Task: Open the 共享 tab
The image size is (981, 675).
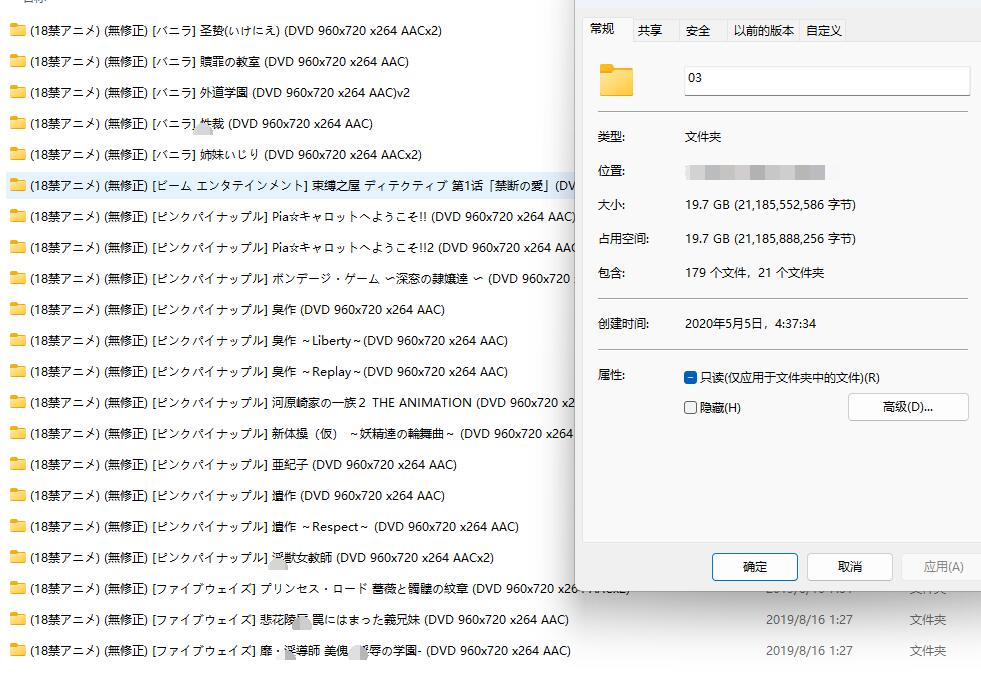Action: tap(650, 31)
